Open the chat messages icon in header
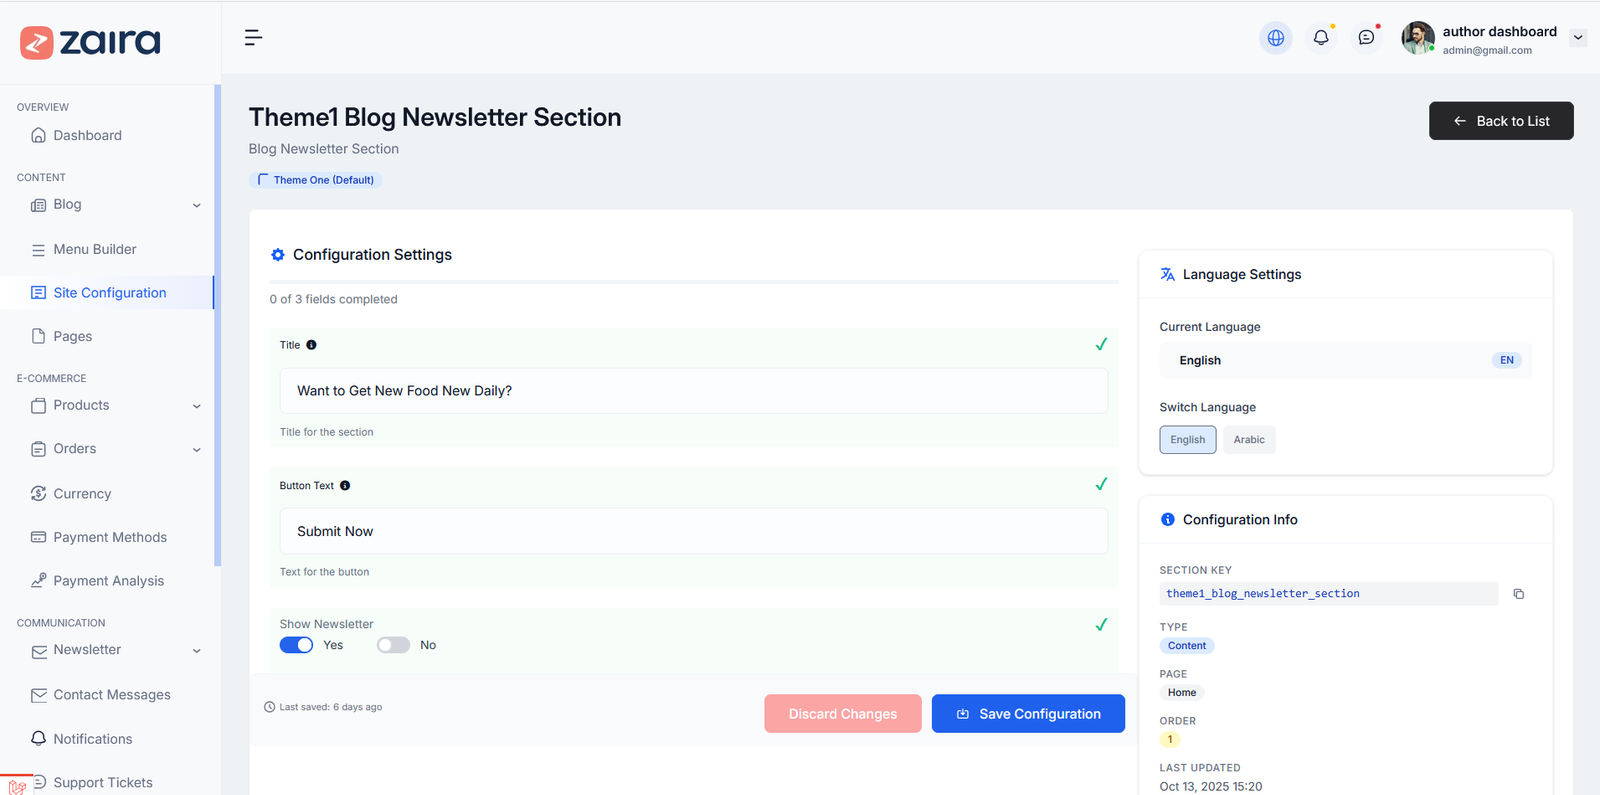 pyautogui.click(x=1366, y=38)
